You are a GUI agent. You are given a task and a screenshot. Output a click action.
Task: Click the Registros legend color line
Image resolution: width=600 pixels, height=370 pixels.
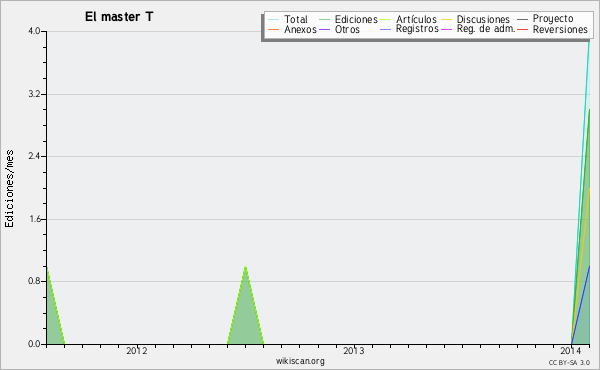[x=385, y=29]
